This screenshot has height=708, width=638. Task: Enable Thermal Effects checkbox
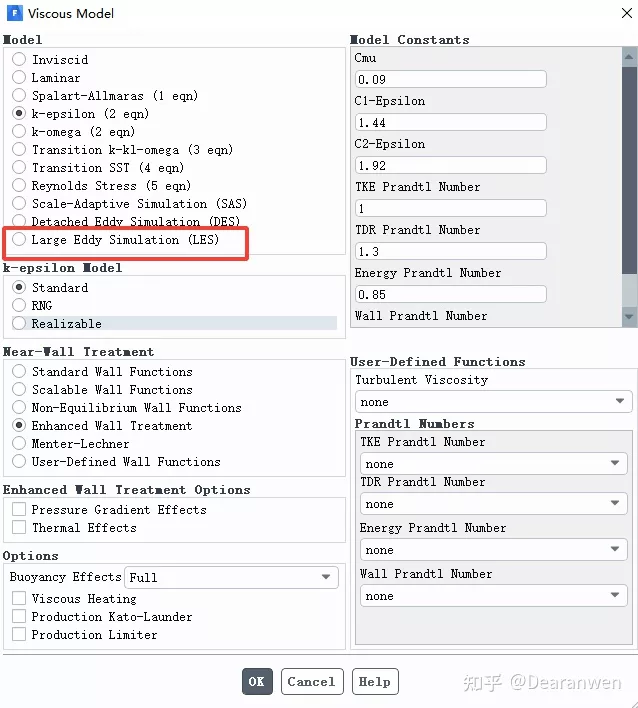click(19, 527)
